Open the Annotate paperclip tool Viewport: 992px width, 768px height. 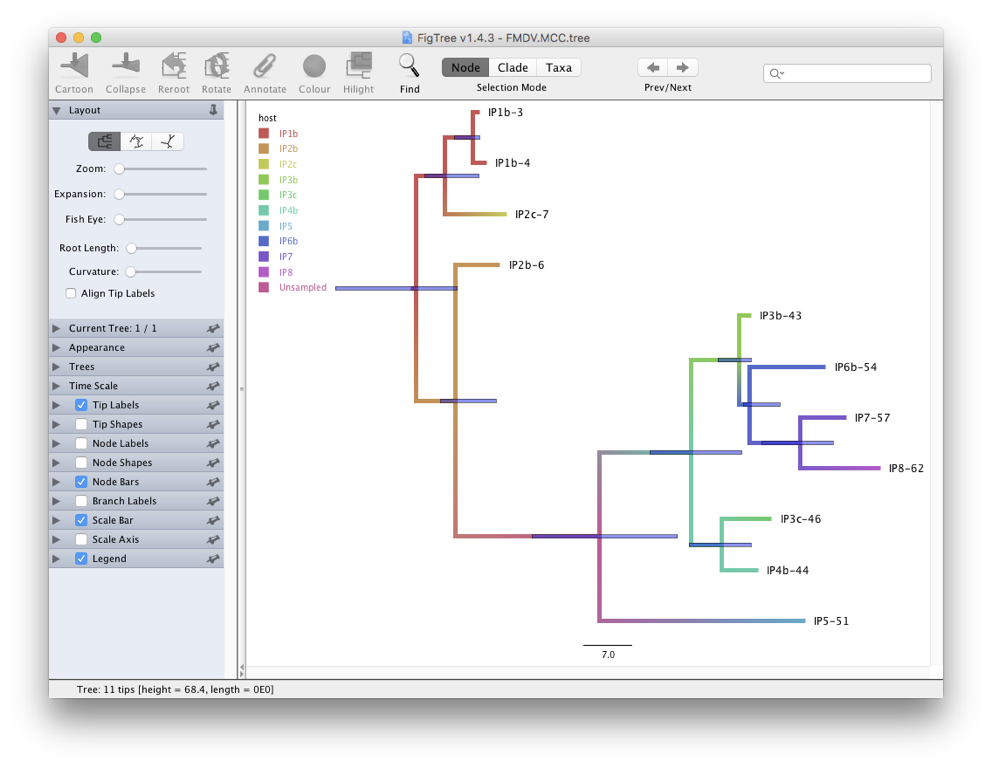pos(264,66)
